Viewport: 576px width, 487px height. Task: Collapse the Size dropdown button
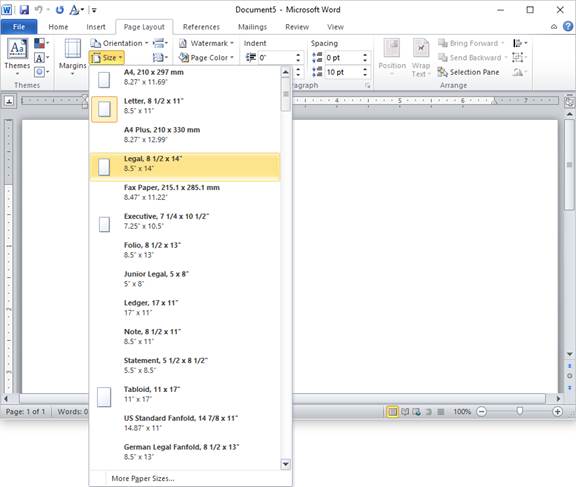coord(107,58)
